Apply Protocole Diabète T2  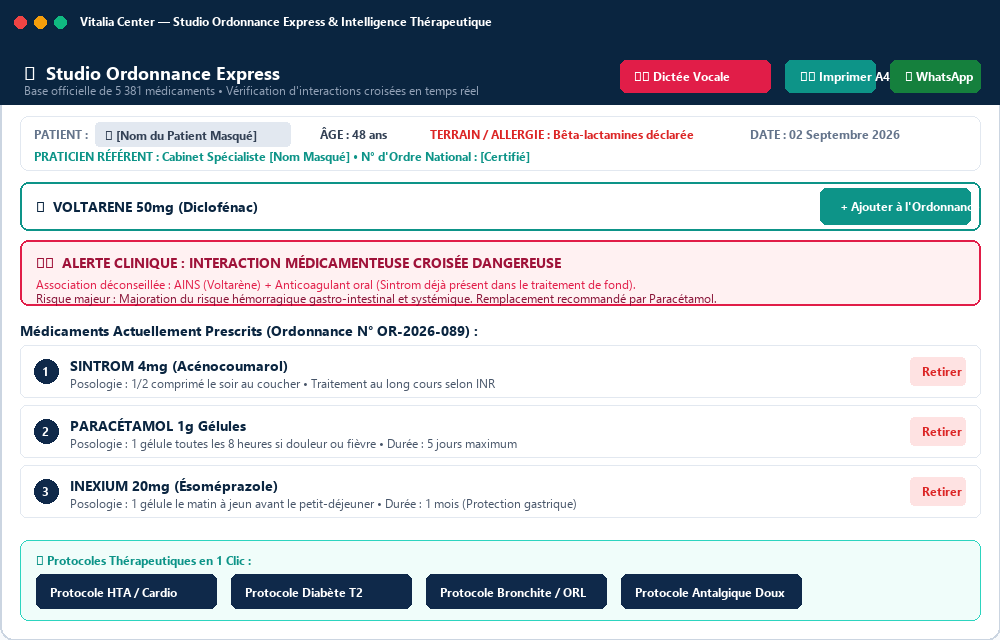click(x=321, y=592)
